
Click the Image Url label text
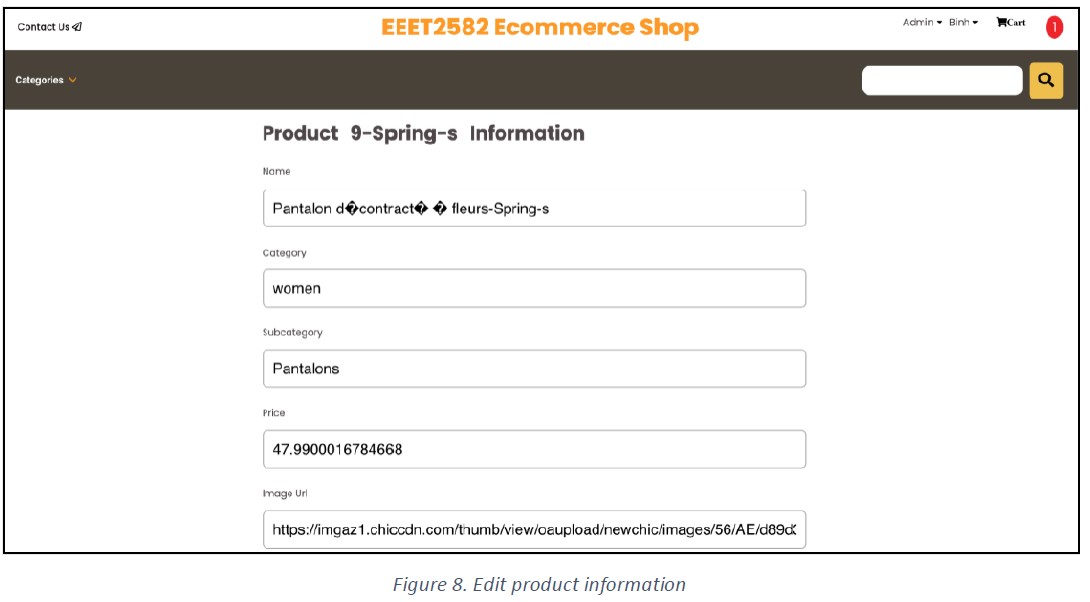point(285,494)
